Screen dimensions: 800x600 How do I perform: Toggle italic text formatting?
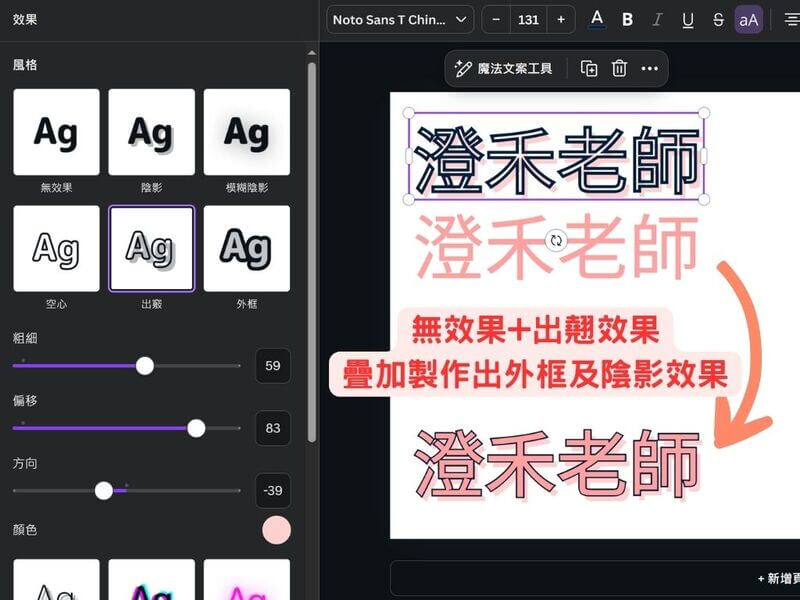click(x=657, y=19)
